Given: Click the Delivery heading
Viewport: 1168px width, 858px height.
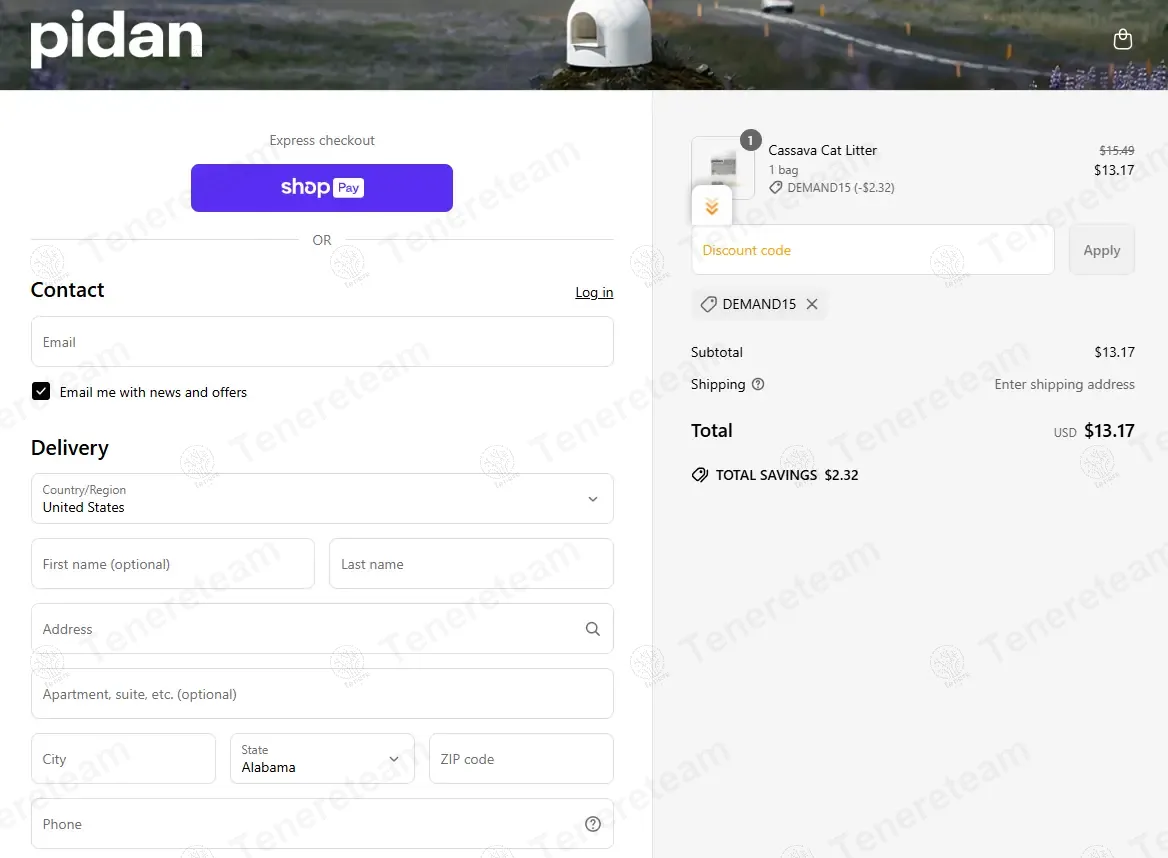Looking at the screenshot, I should tap(69, 448).
